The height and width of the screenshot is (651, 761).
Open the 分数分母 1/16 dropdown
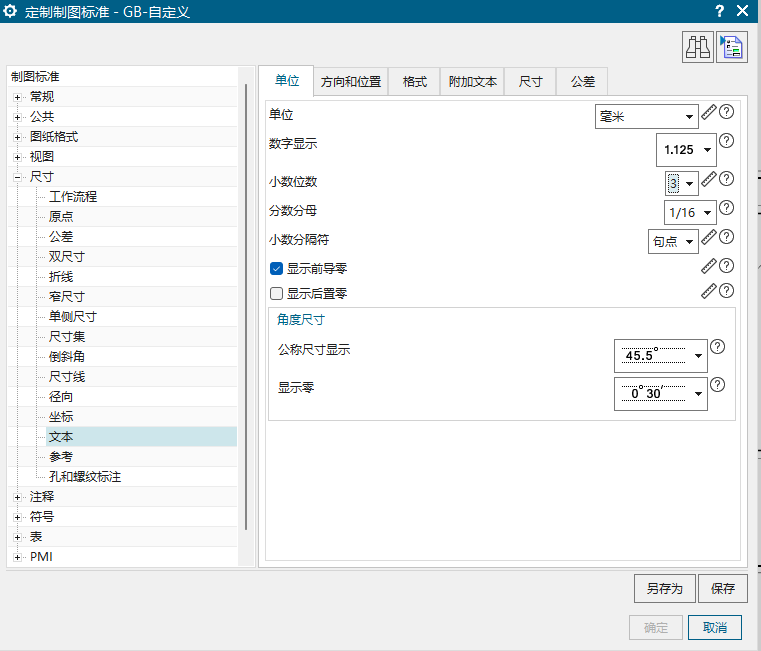(x=690, y=213)
